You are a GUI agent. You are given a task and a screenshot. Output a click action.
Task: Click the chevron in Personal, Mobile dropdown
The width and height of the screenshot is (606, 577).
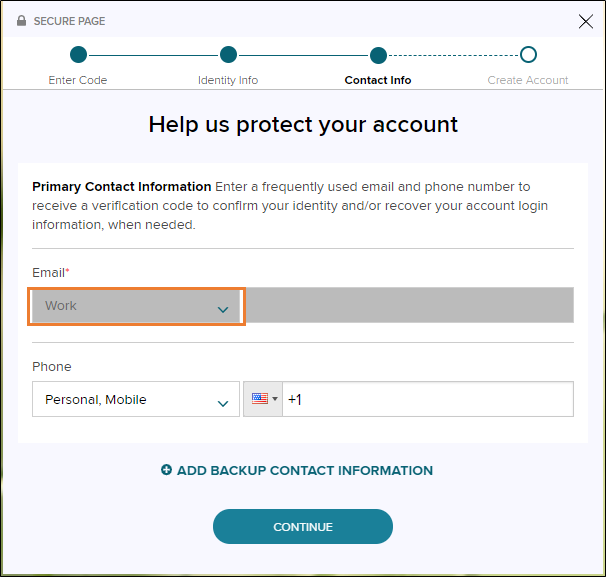pyautogui.click(x=223, y=403)
